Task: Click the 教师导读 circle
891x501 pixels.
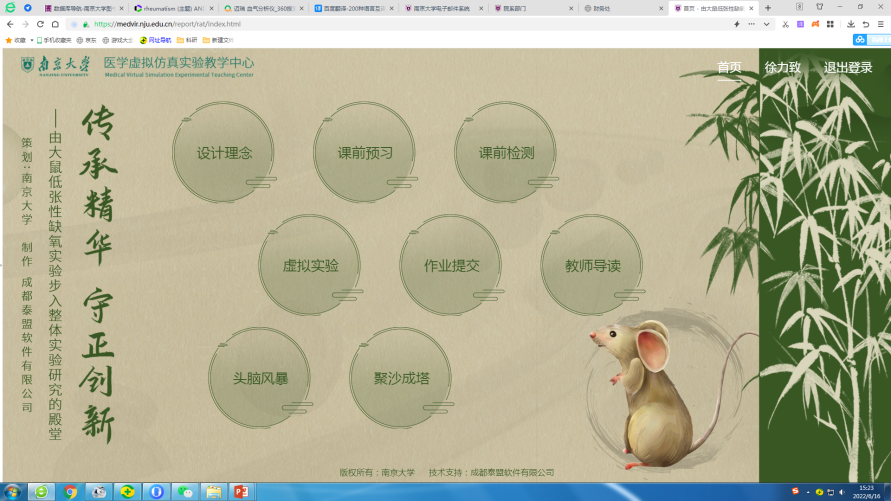Action: [592, 266]
